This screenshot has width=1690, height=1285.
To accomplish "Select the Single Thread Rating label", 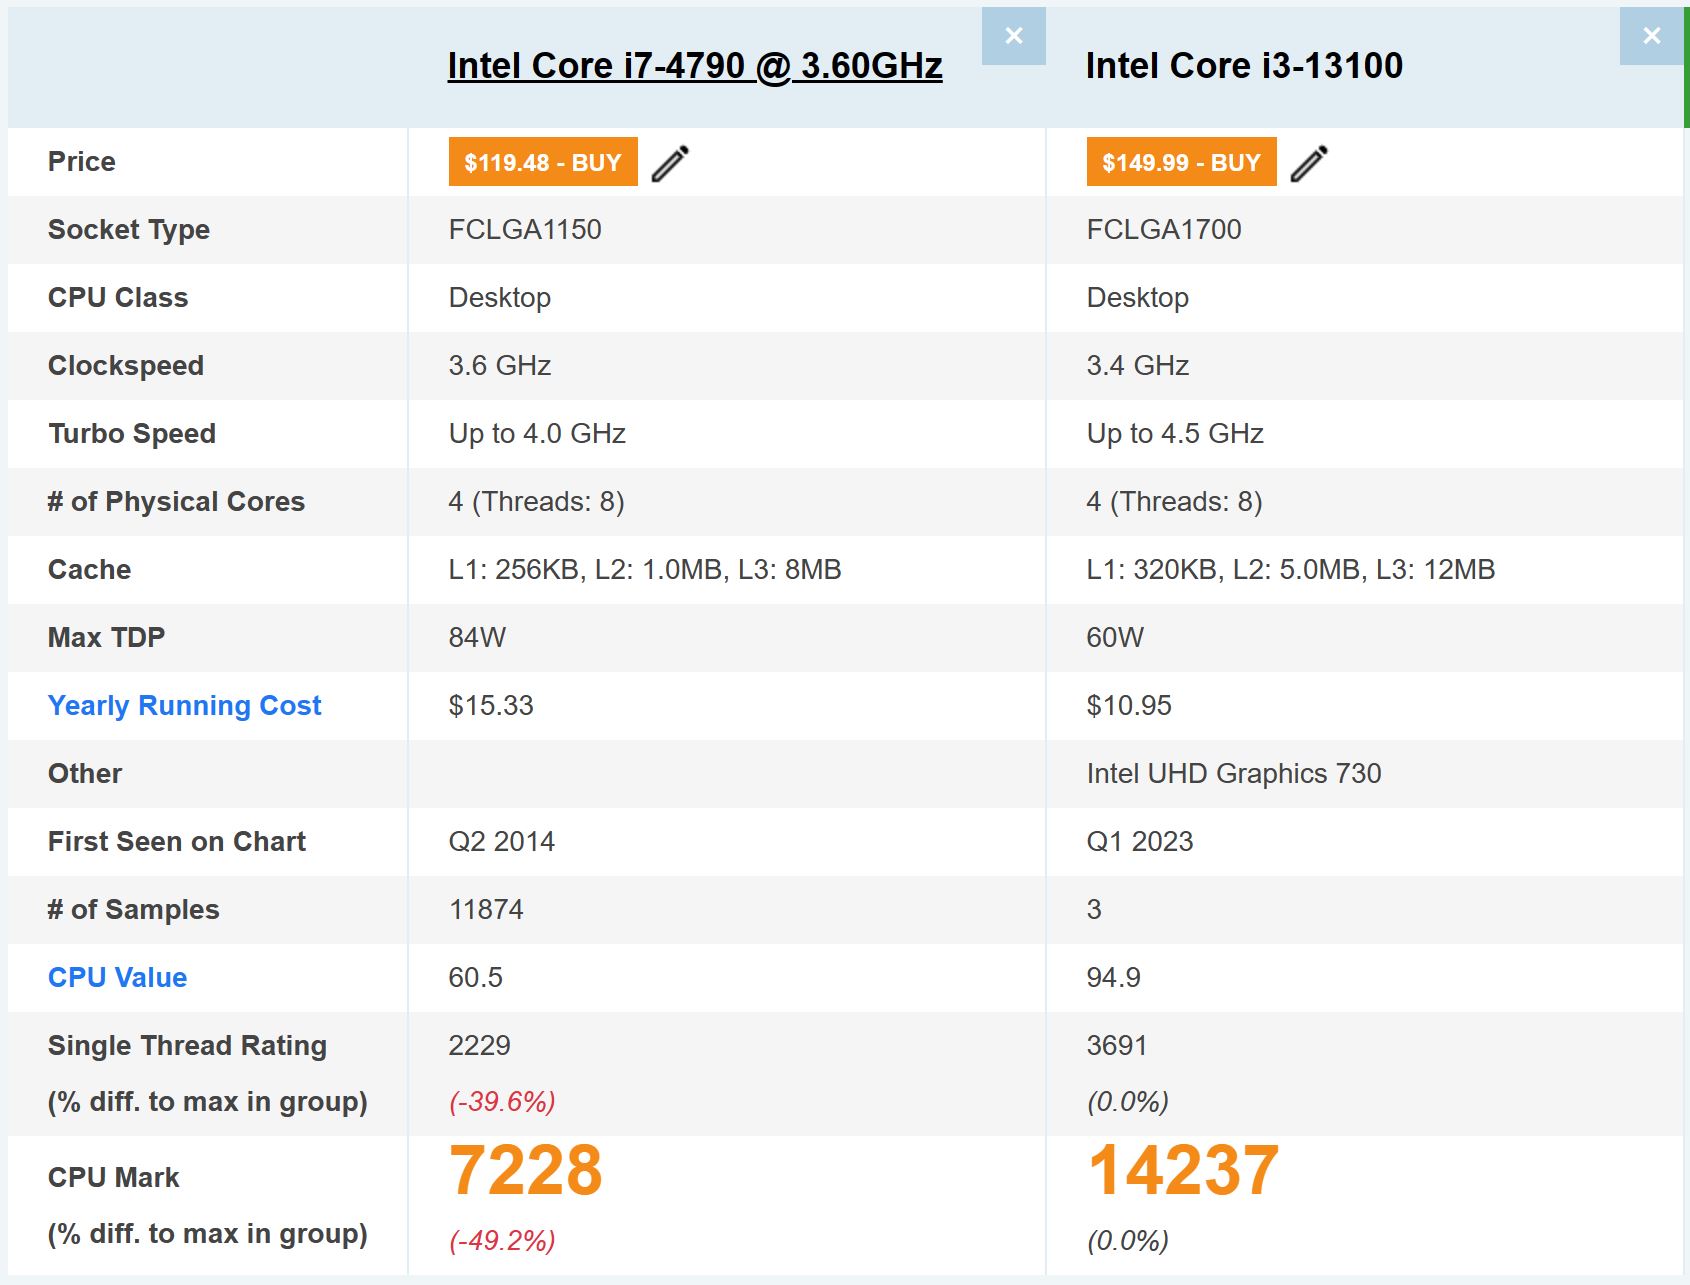I will pos(187,1046).
